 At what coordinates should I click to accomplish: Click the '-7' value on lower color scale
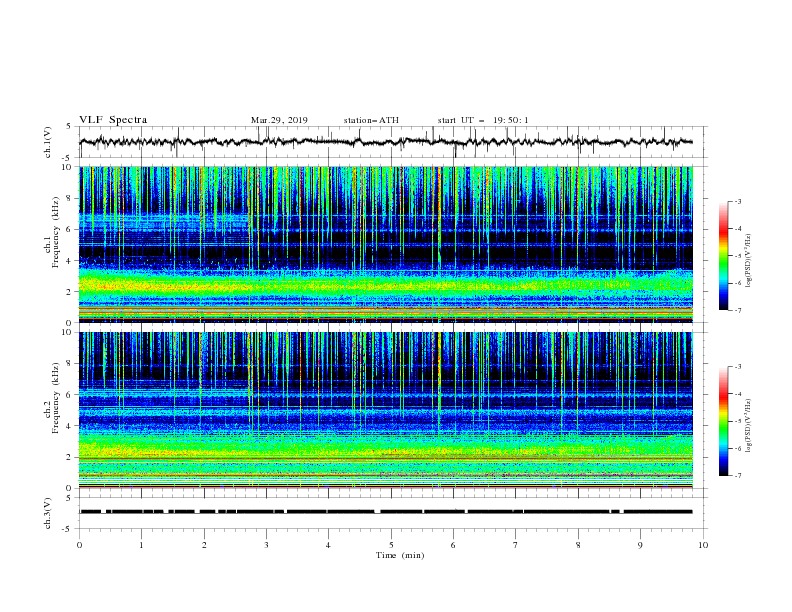point(738,475)
